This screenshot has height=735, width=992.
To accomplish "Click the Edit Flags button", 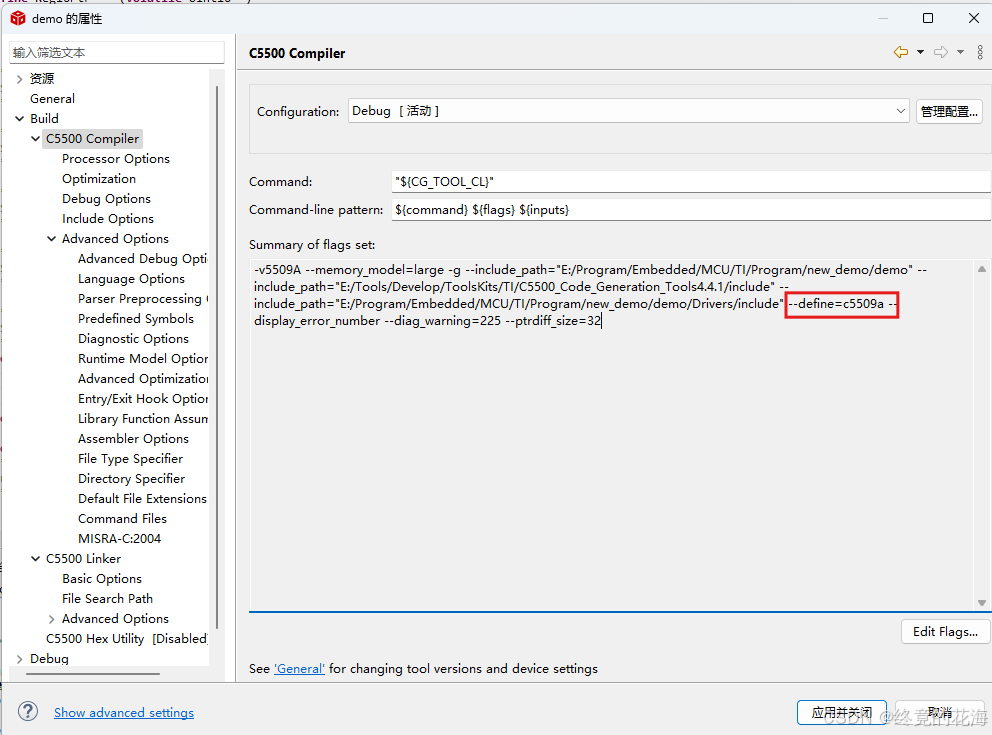I will [x=945, y=632].
